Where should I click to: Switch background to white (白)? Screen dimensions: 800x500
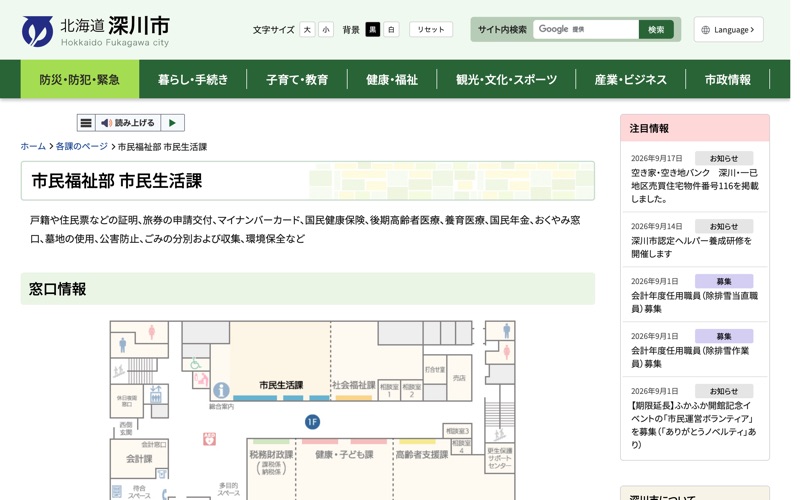point(391,30)
